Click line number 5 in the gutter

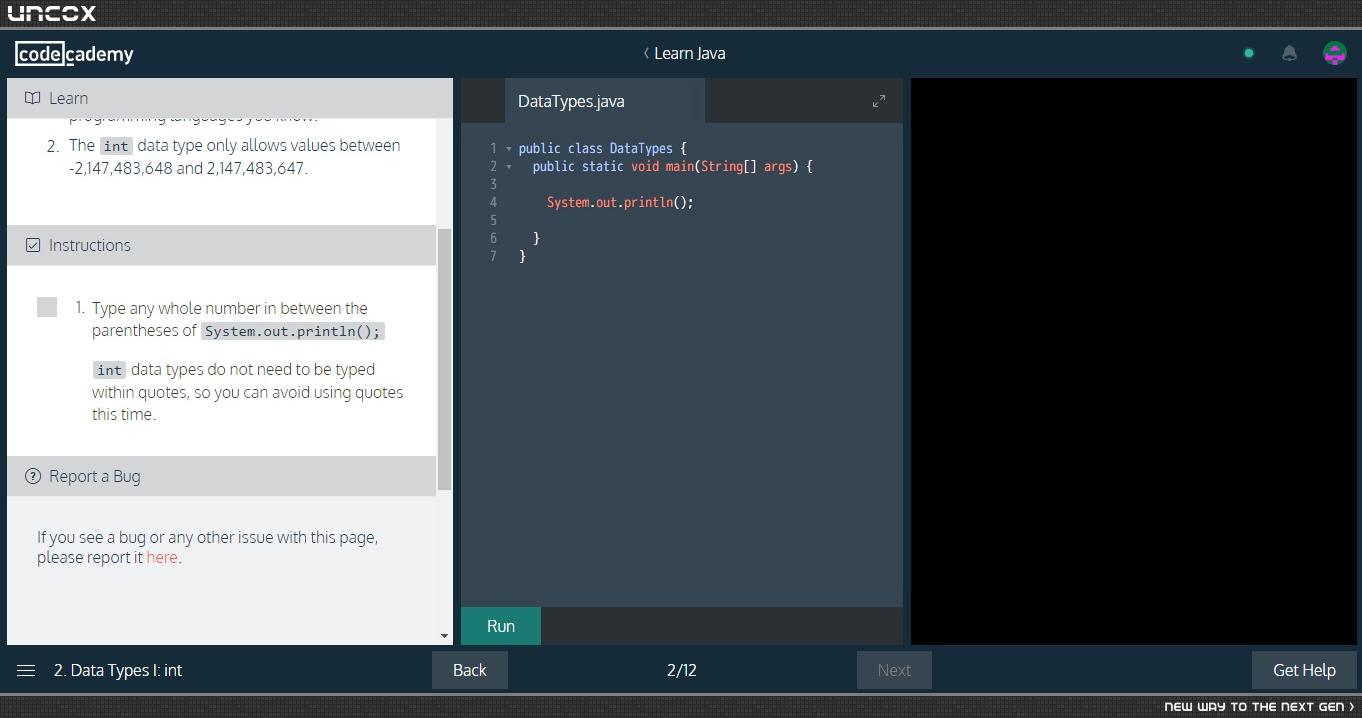tap(493, 221)
